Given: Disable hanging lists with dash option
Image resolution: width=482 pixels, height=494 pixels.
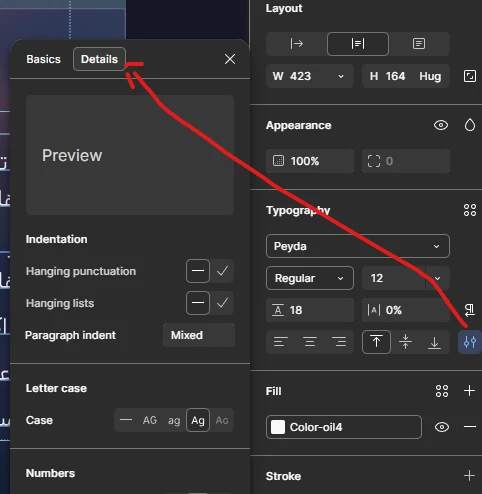Looking at the screenshot, I should coord(198,303).
